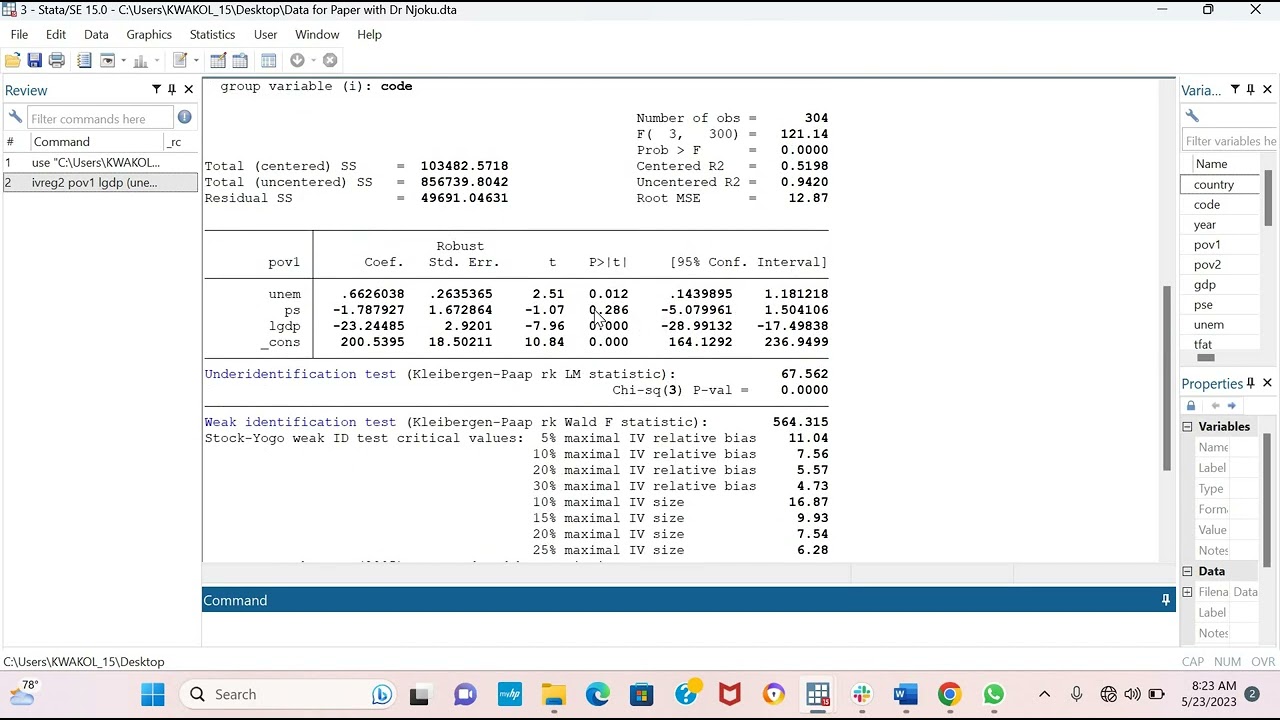Click the _rc column header
The height and width of the screenshot is (720, 1280).
click(x=175, y=142)
